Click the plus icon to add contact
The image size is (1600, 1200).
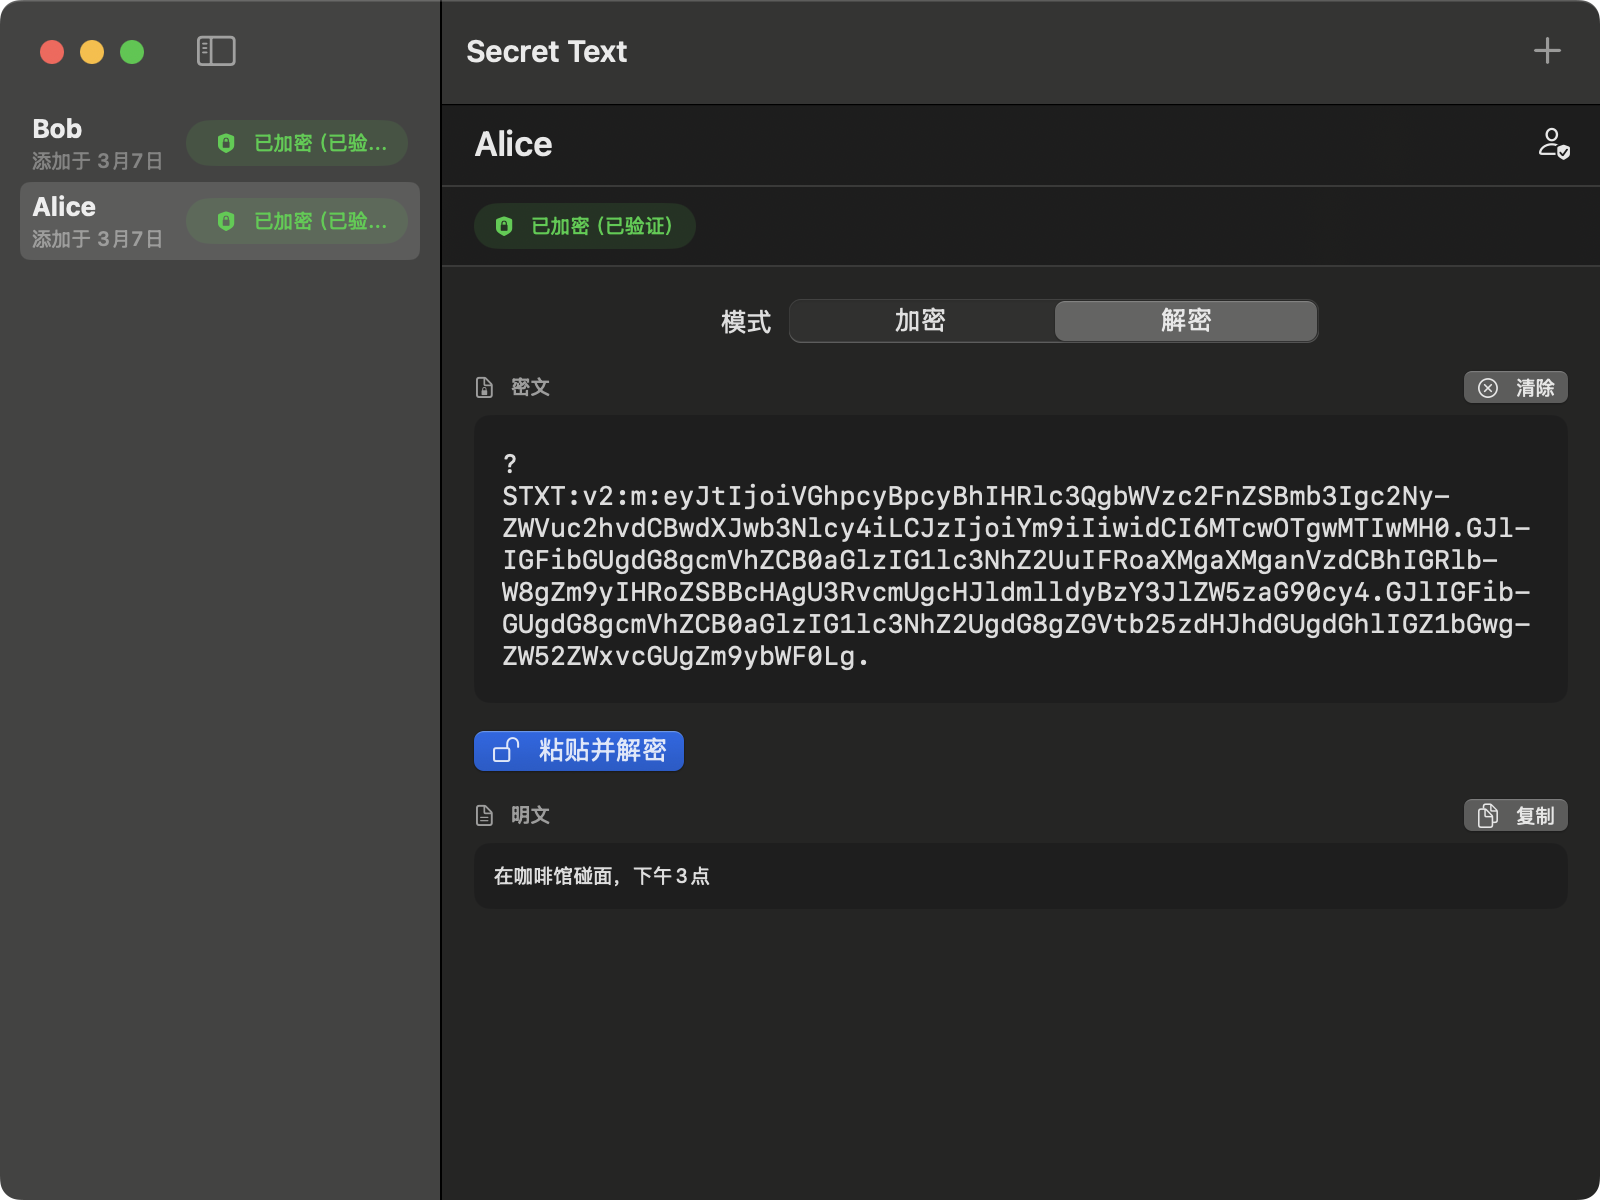pyautogui.click(x=1547, y=51)
